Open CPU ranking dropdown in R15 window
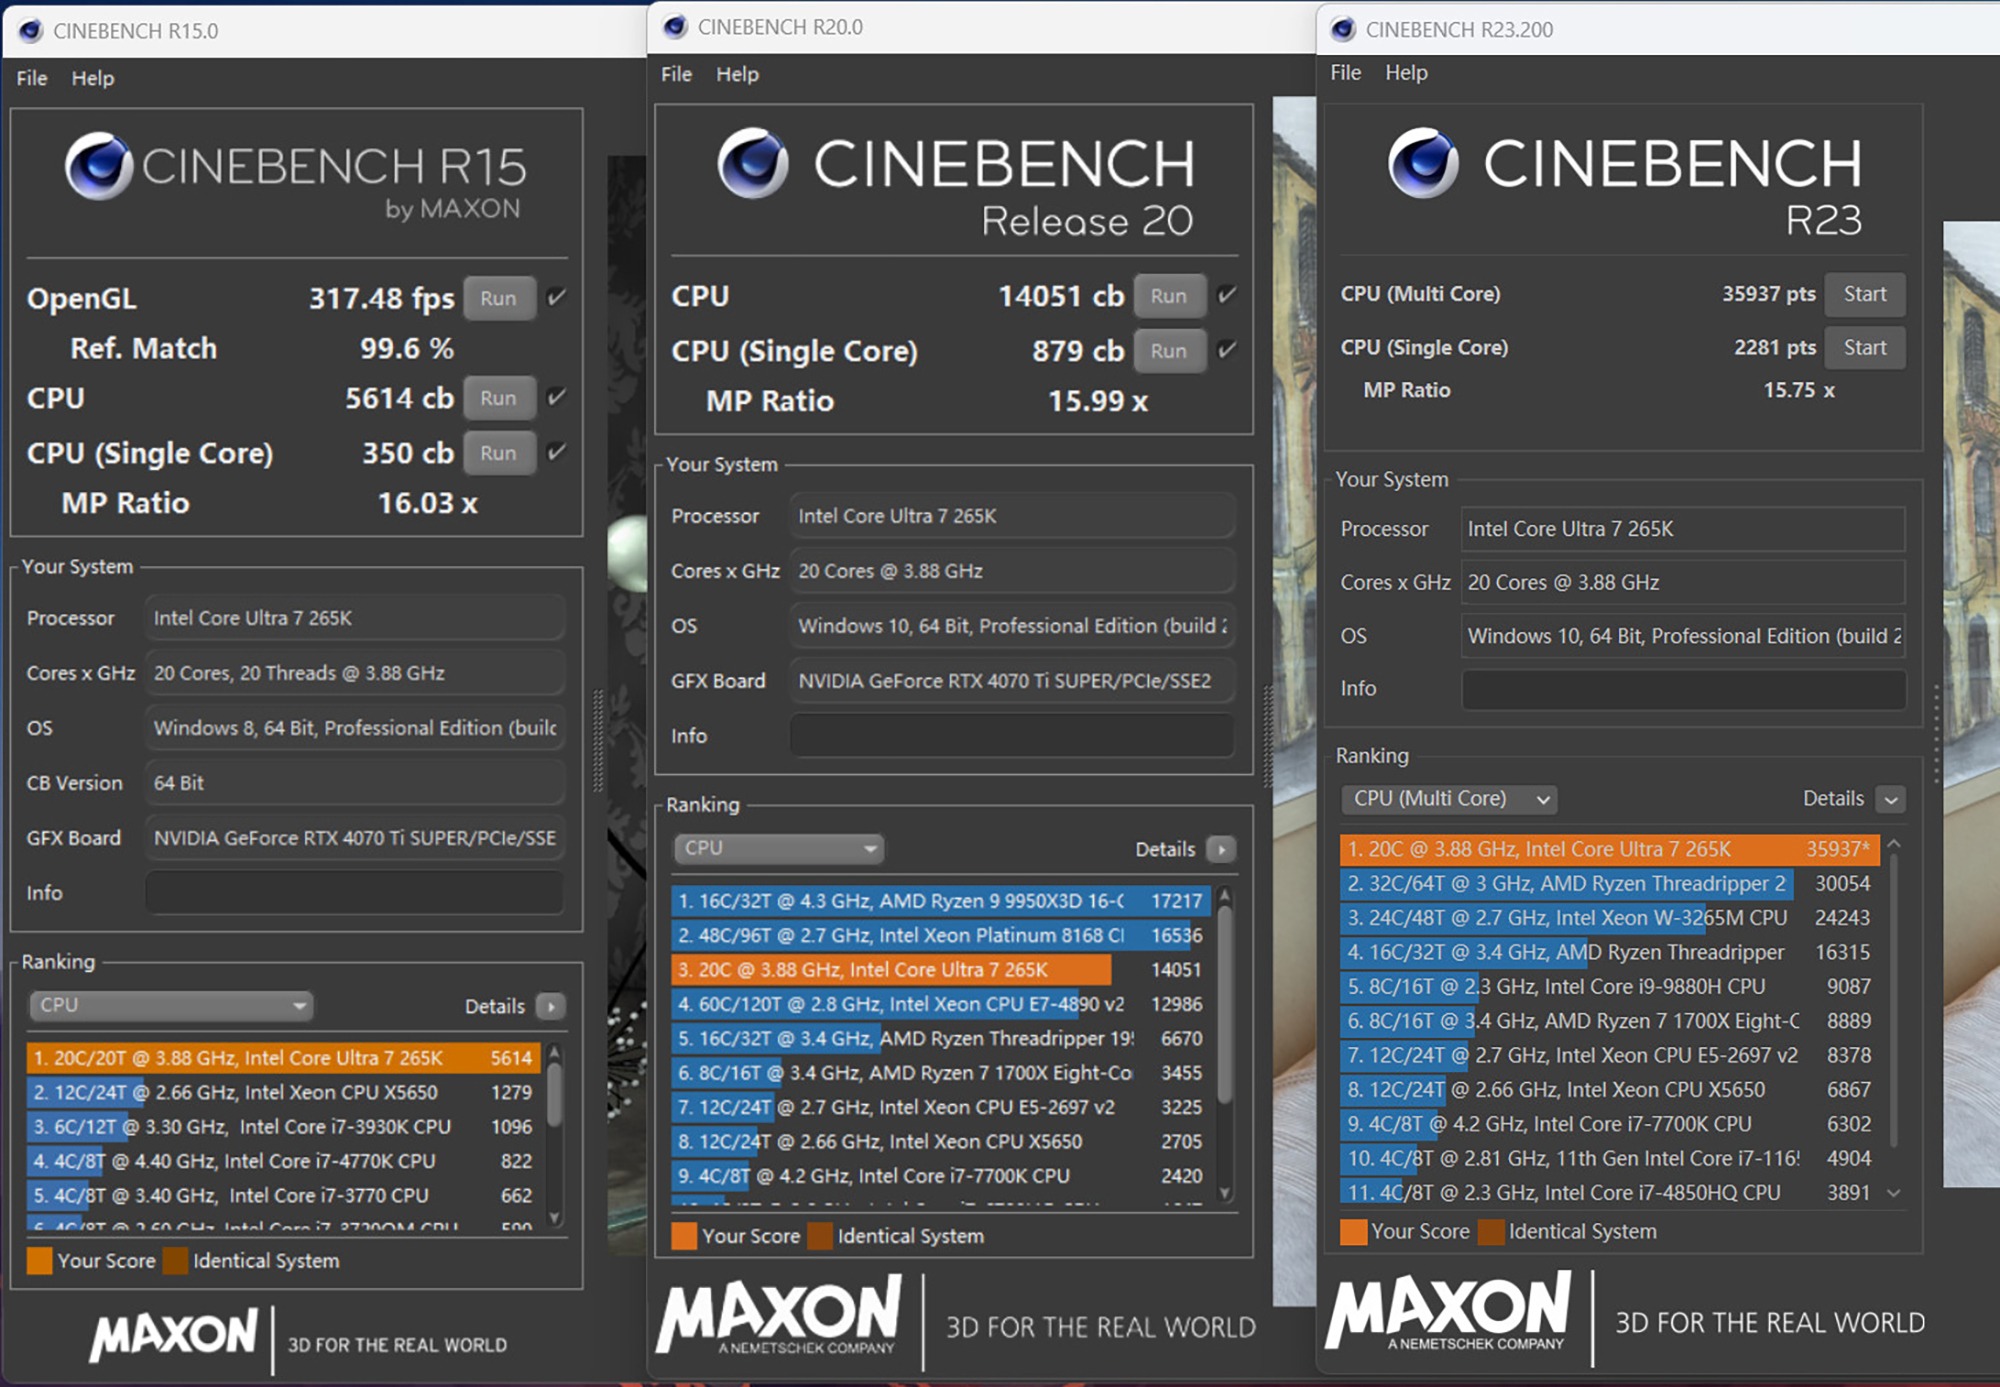Screen dimensions: 2000x1387 [171, 1005]
